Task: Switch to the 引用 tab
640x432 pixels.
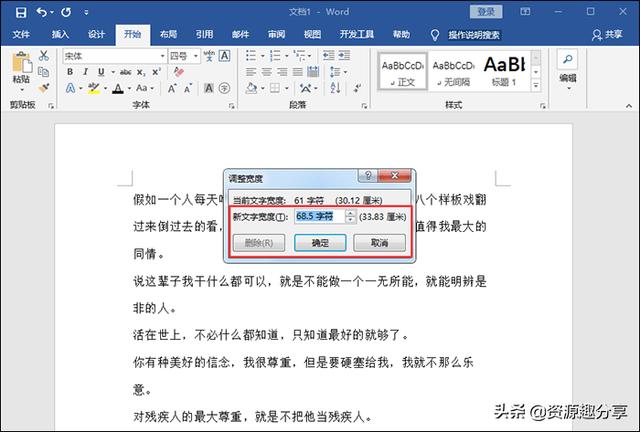Action: pyautogui.click(x=204, y=34)
